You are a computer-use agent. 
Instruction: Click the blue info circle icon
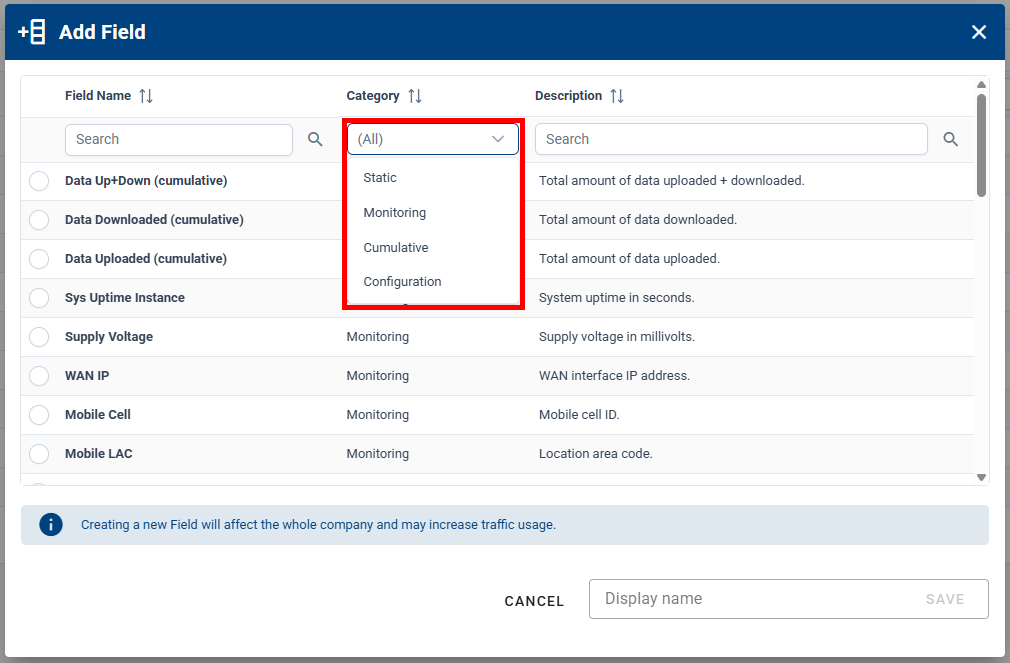click(x=51, y=524)
